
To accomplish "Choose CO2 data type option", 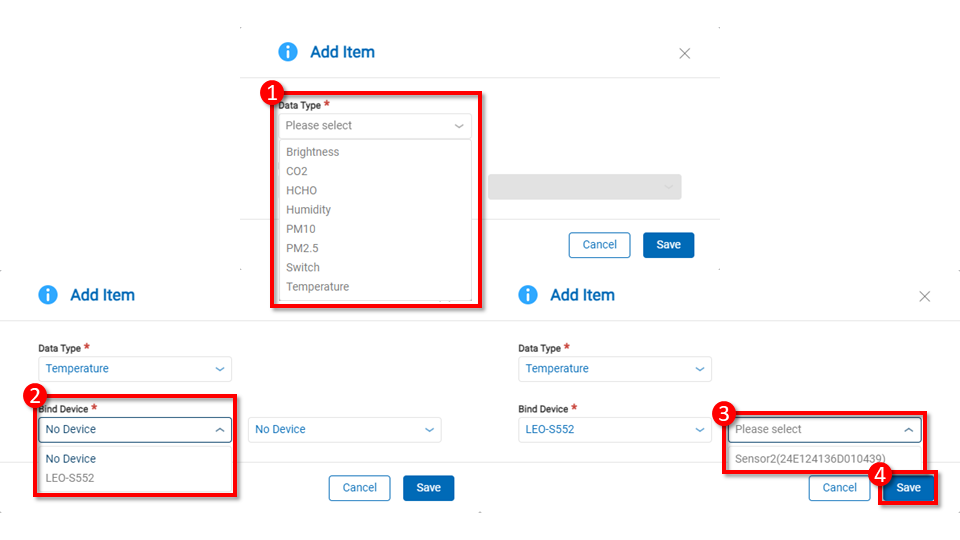I will click(297, 171).
